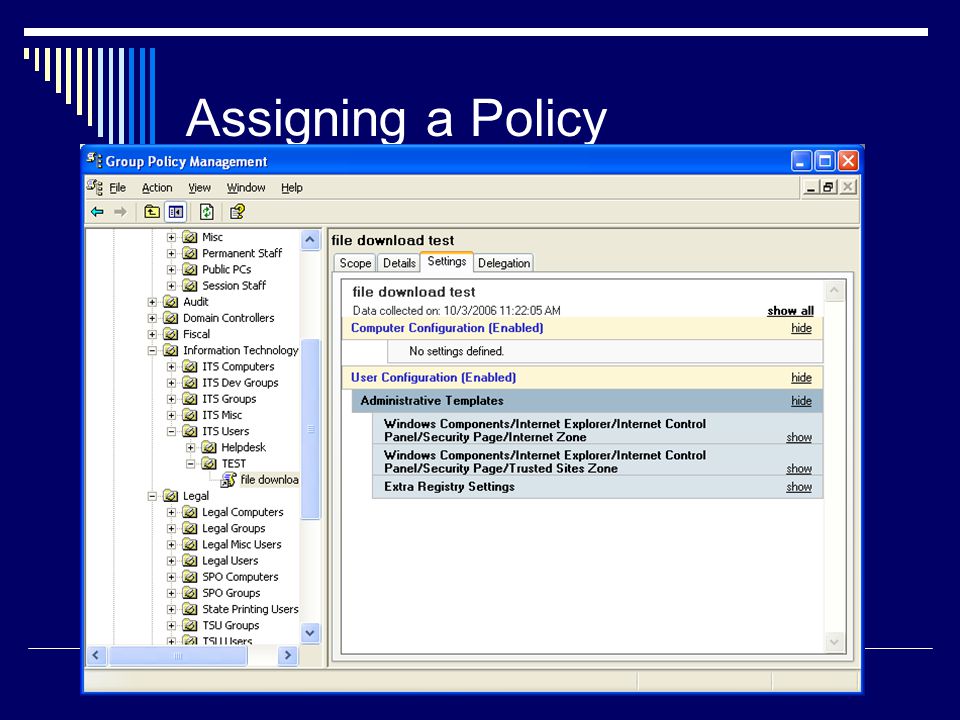Click the SPO Computers OU folder icon
The width and height of the screenshot is (960, 720).
[x=190, y=577]
